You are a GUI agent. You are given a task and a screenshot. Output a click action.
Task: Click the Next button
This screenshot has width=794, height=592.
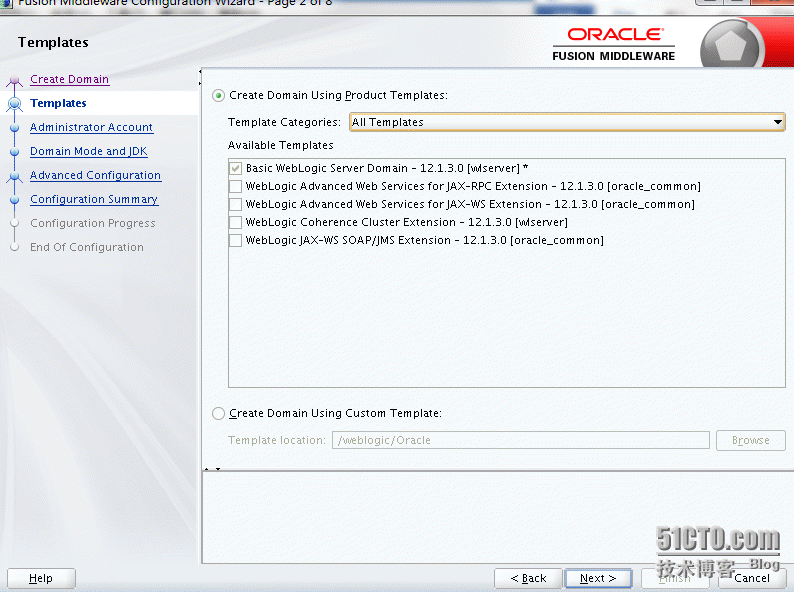(x=598, y=578)
